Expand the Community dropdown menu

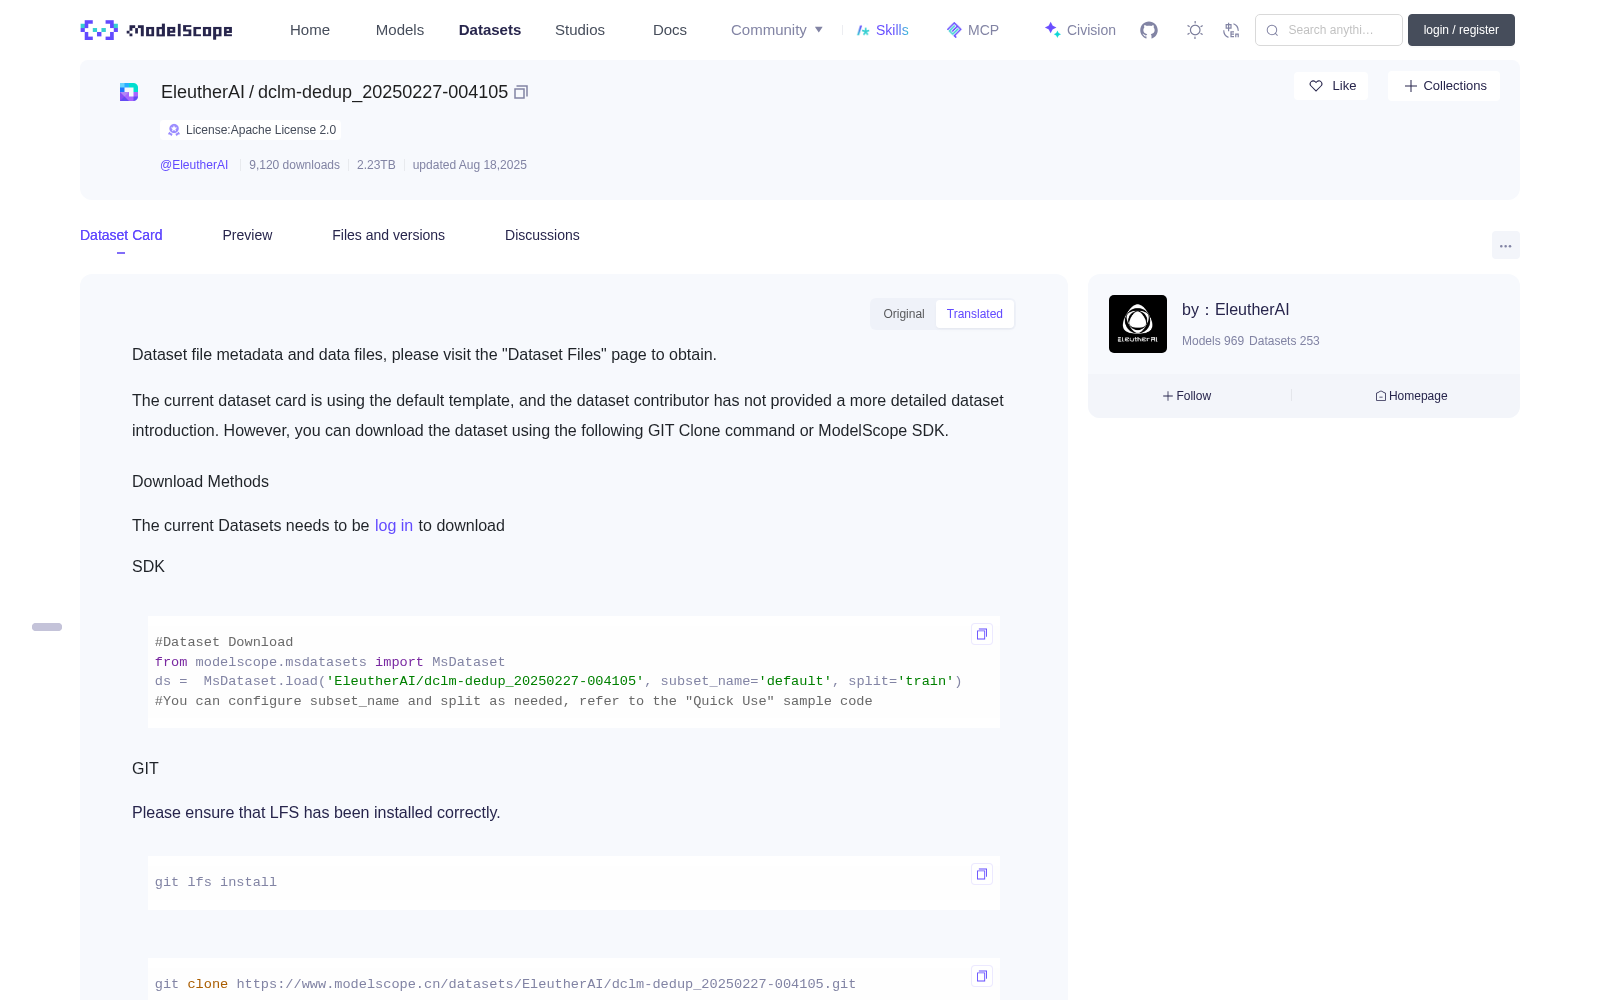click(777, 30)
